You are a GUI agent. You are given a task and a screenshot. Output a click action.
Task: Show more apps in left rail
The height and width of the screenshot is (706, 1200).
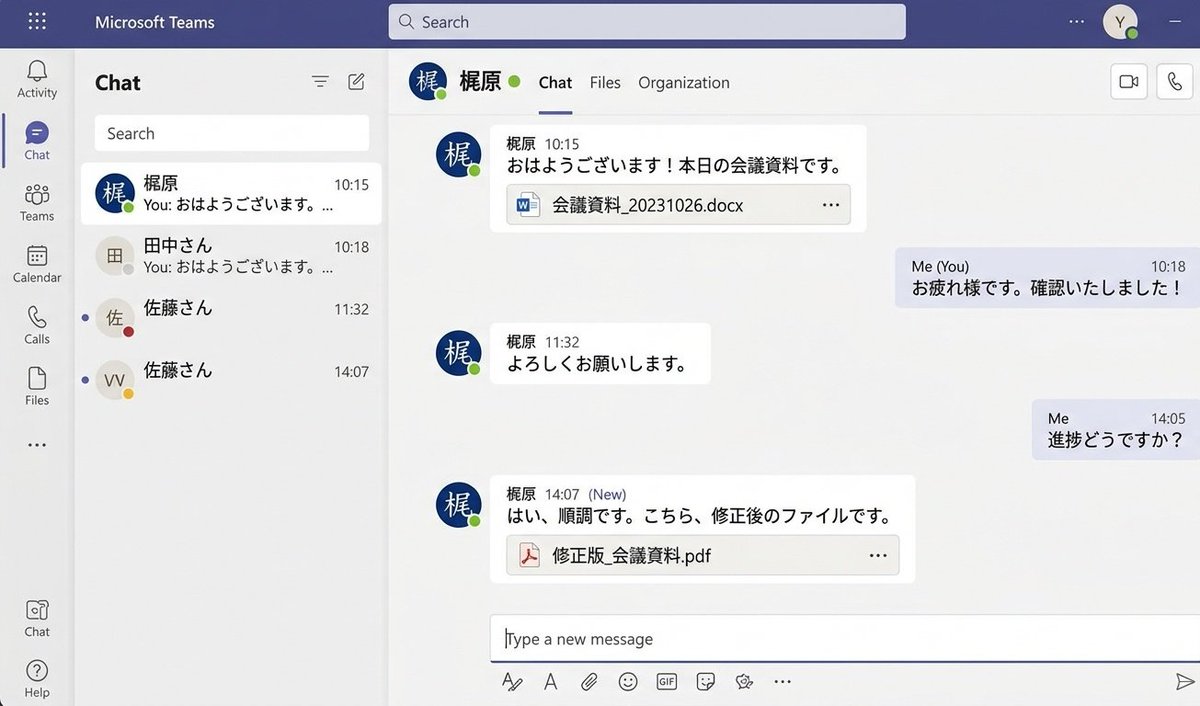click(x=37, y=445)
